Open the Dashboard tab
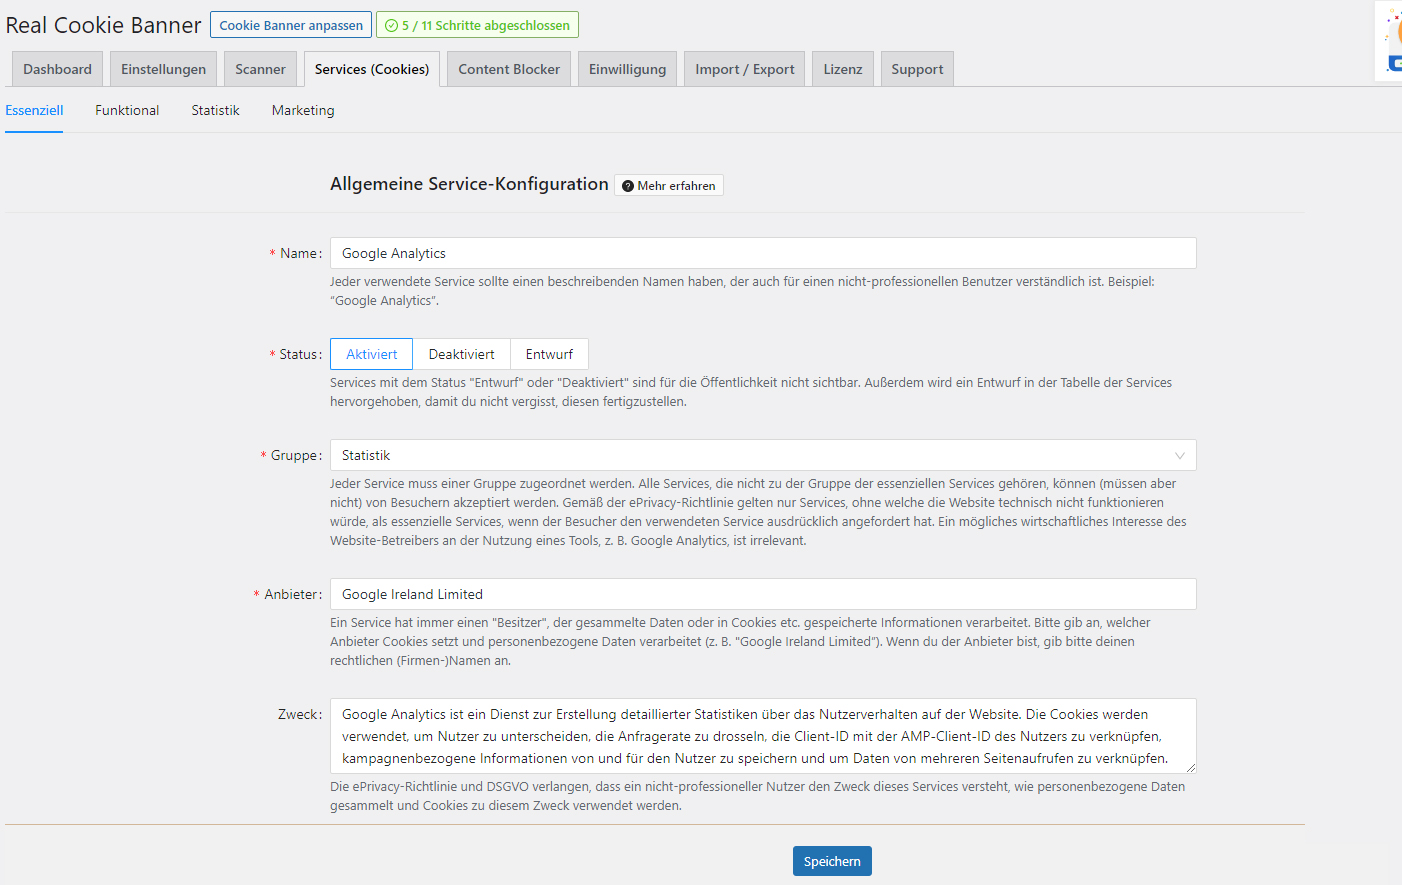The width and height of the screenshot is (1402, 885). [57, 69]
